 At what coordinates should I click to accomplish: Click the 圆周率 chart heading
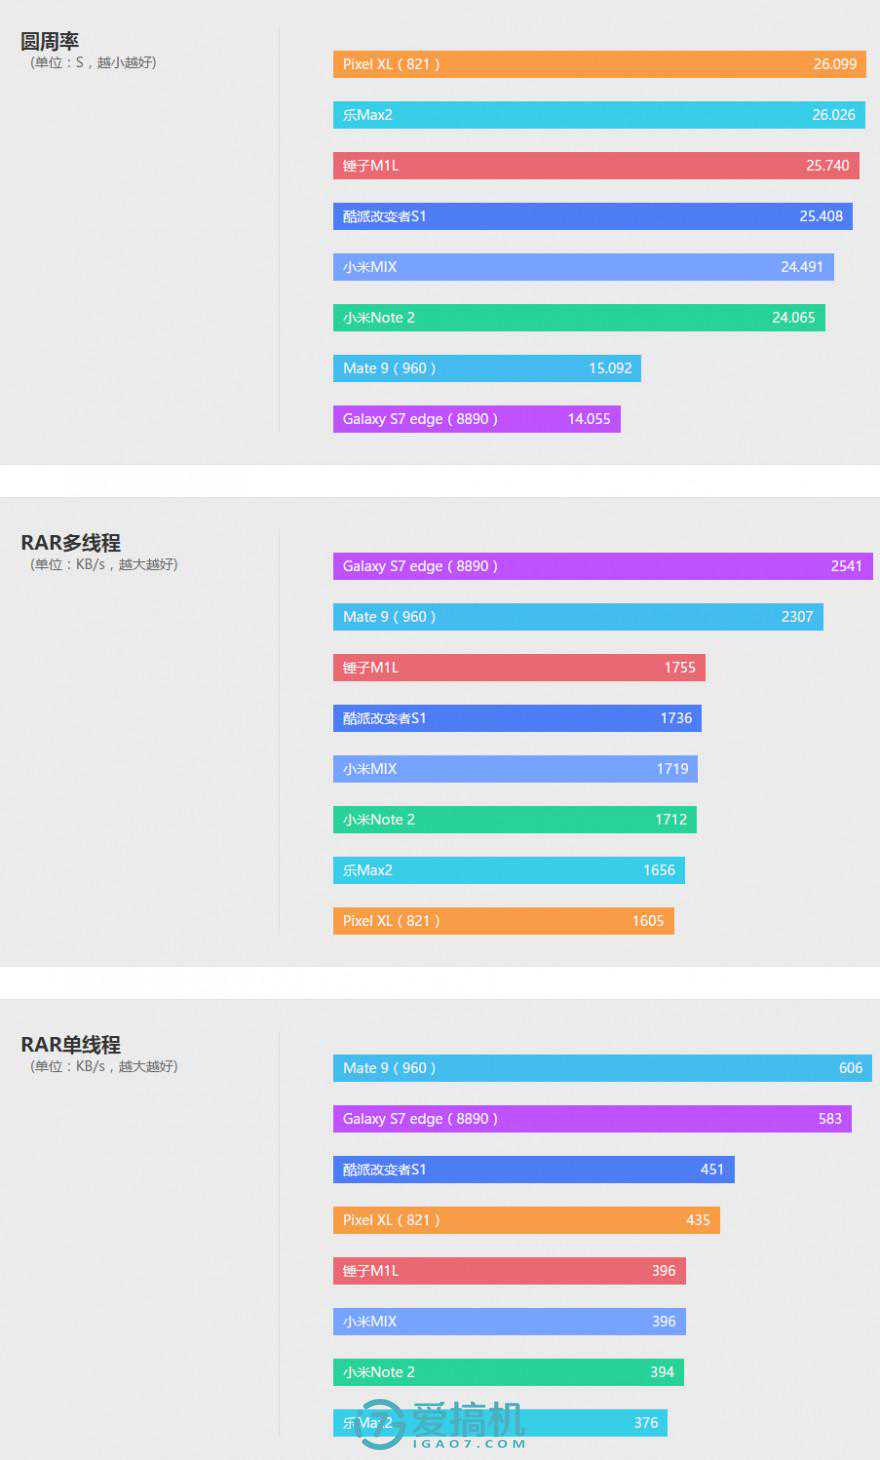(49, 41)
